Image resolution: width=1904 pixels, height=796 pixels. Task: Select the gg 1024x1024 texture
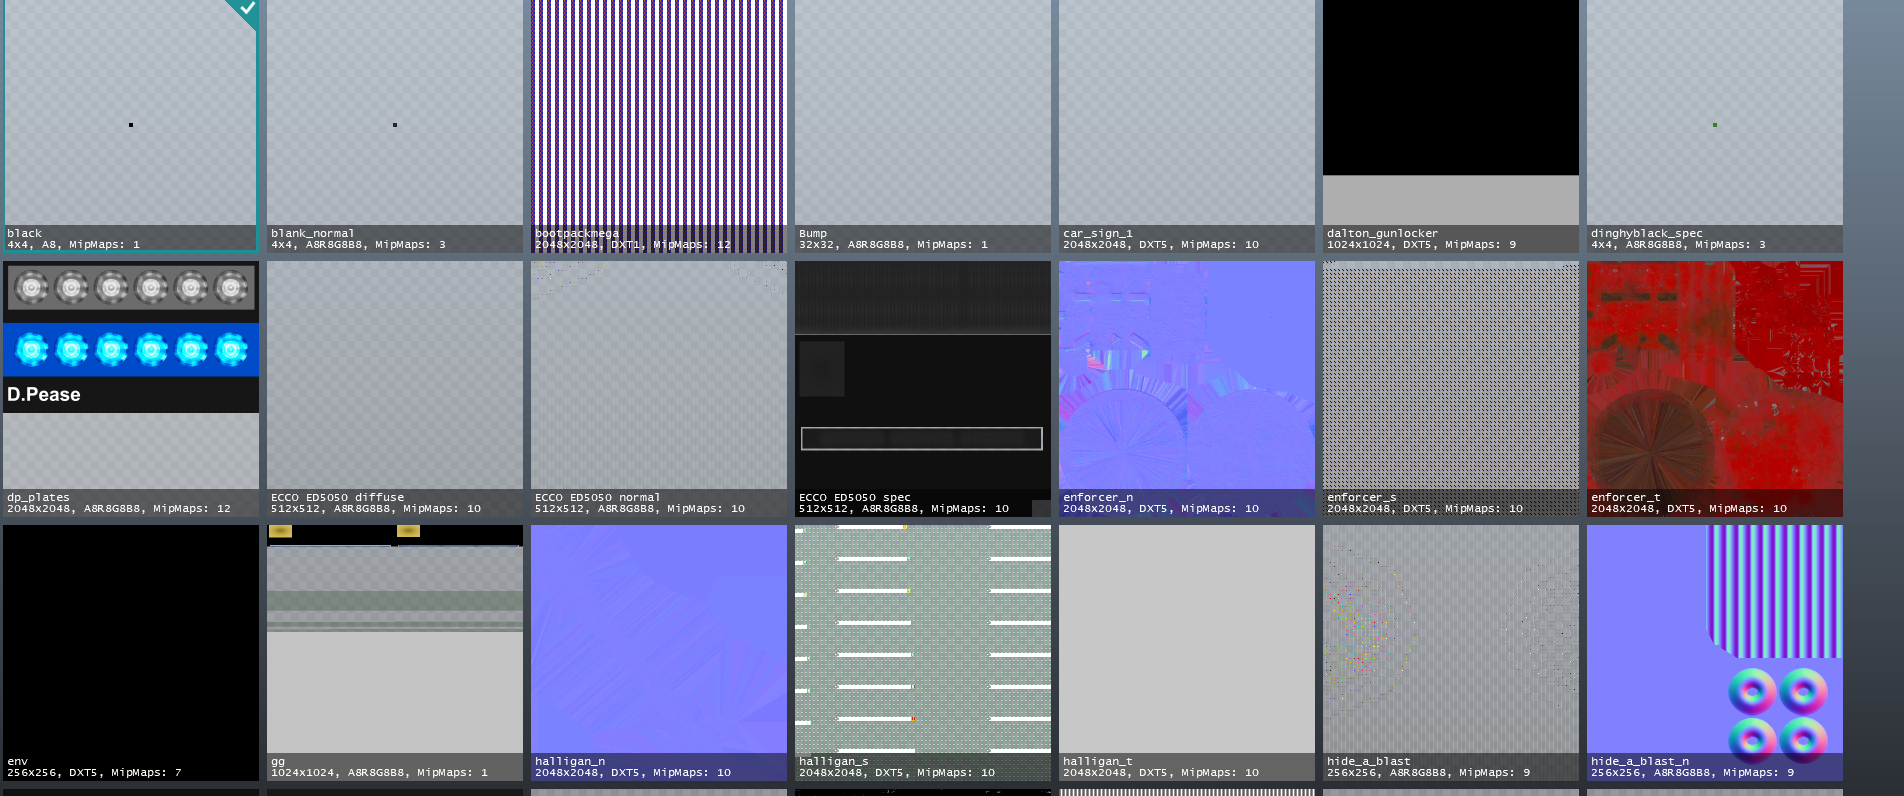394,652
